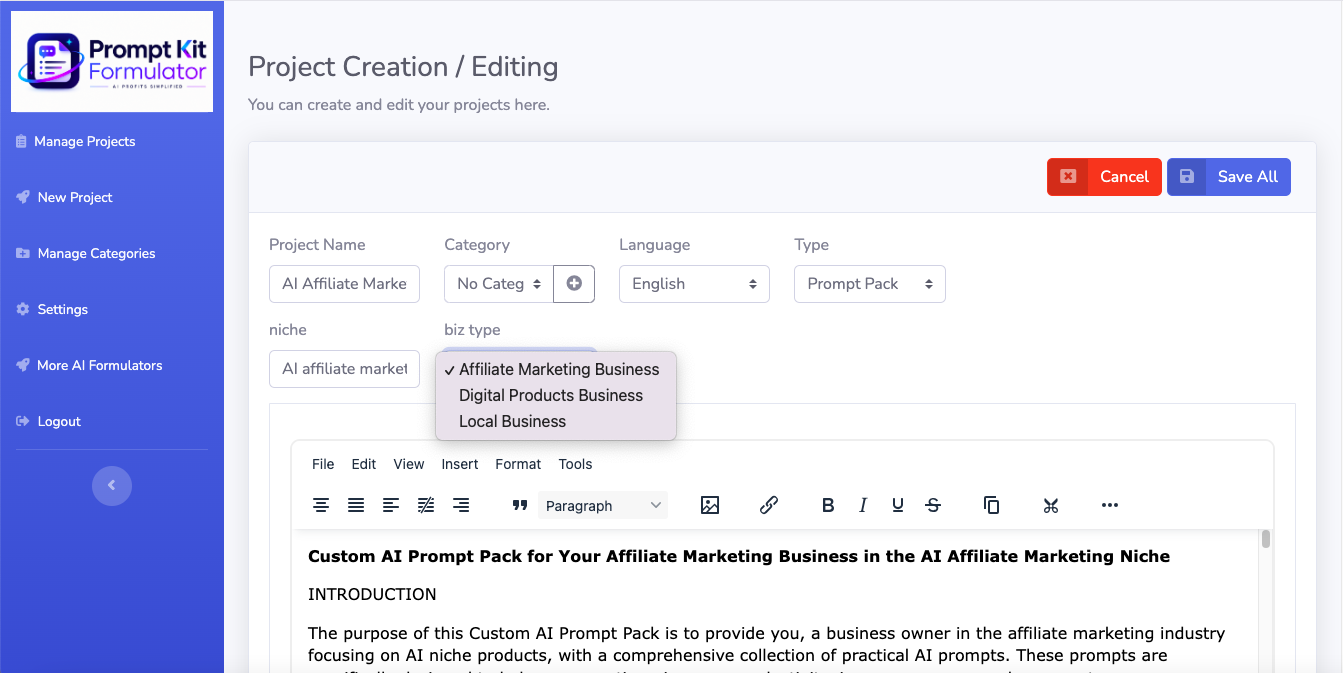This screenshot has height=673, width=1343.
Task: Click the INTRODUCTION heading in editor
Action: [372, 594]
